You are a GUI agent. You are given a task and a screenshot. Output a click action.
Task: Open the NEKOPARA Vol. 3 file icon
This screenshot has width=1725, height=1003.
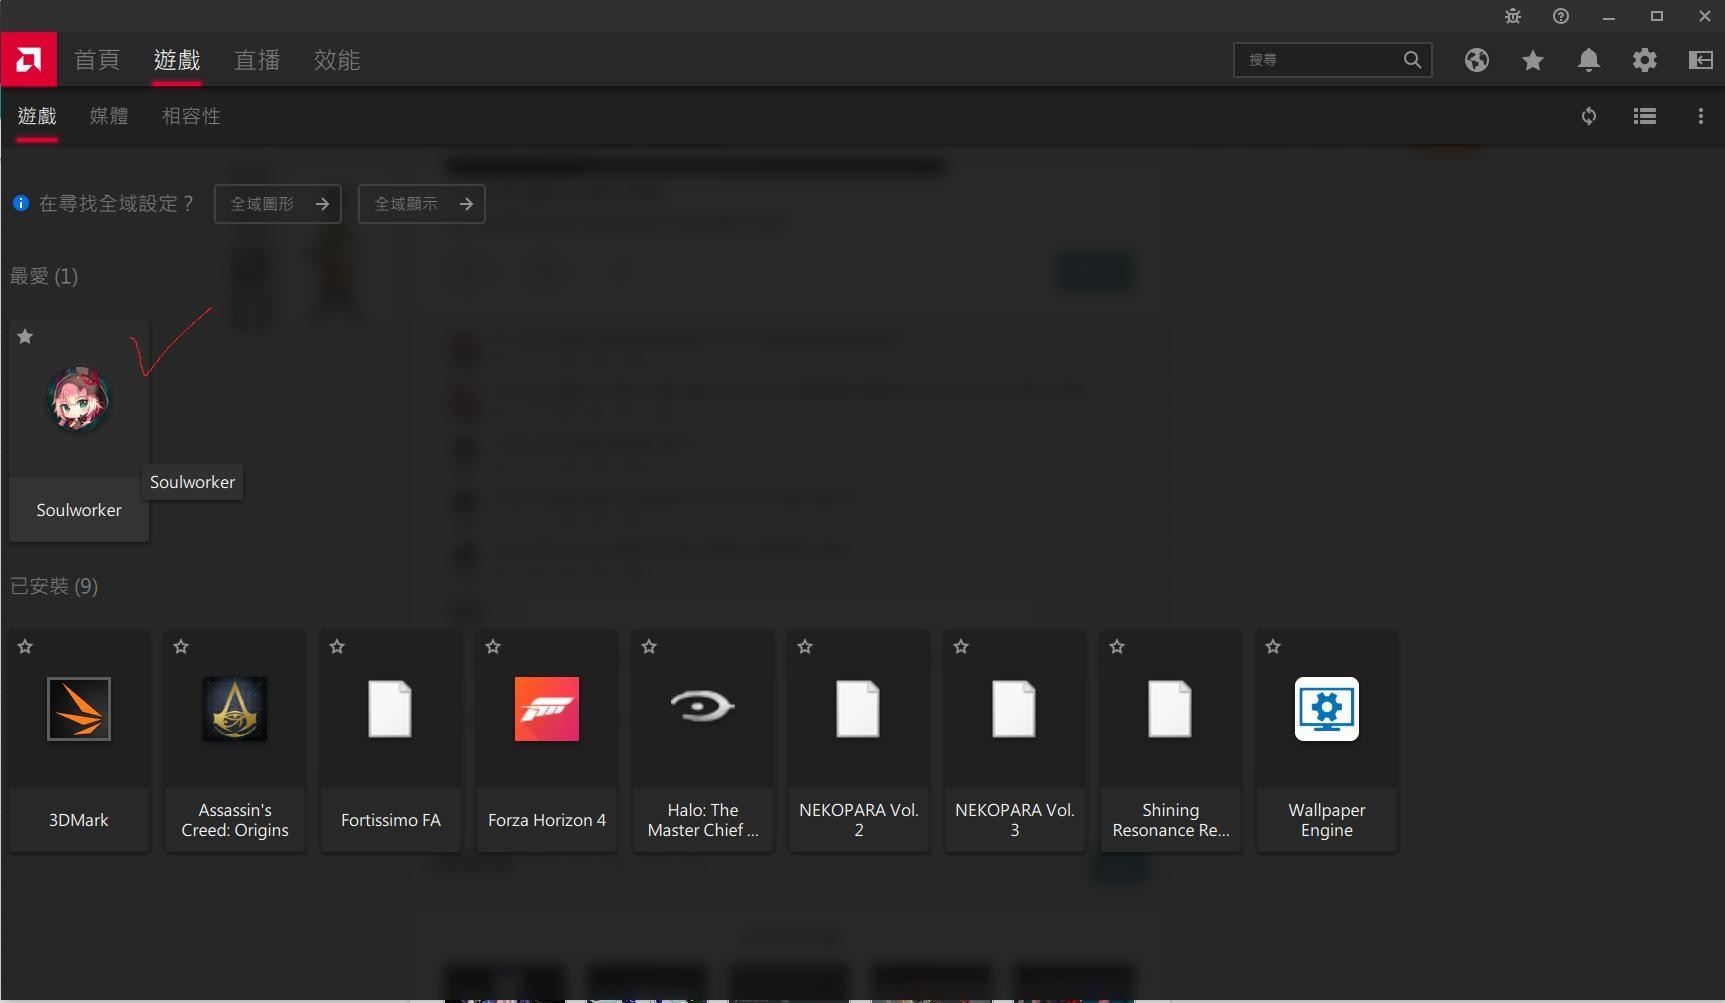1014,709
